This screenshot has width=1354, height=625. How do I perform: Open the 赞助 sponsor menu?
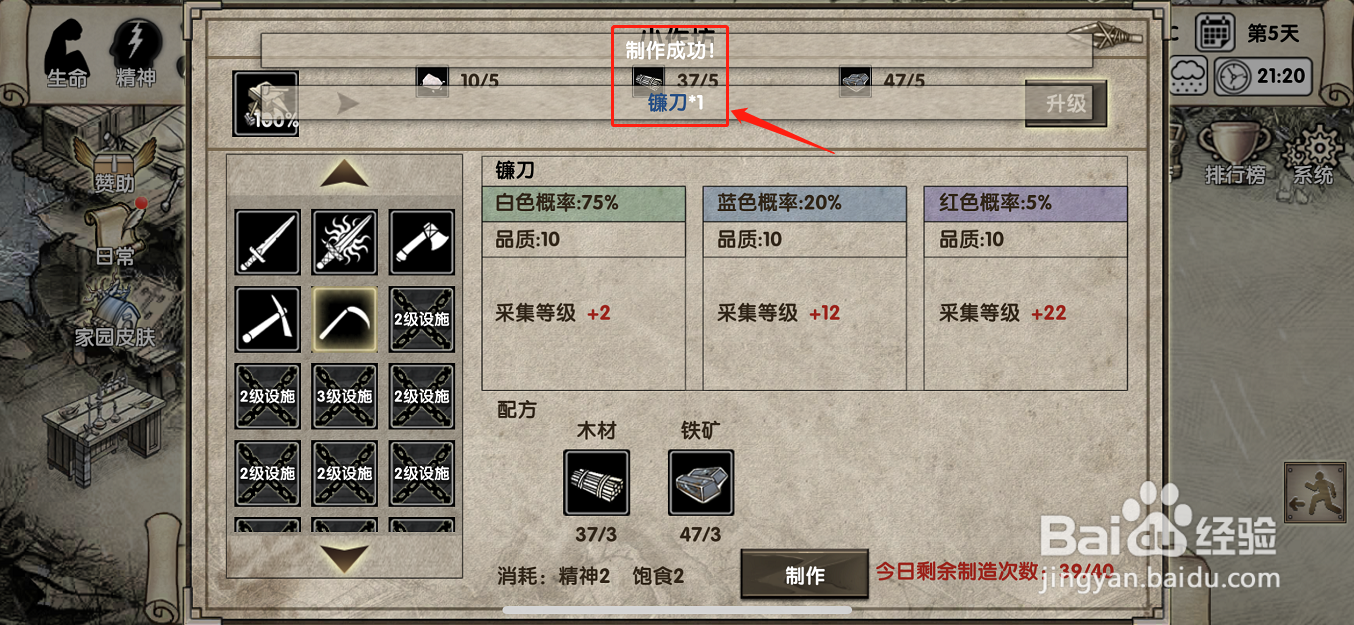[x=115, y=165]
